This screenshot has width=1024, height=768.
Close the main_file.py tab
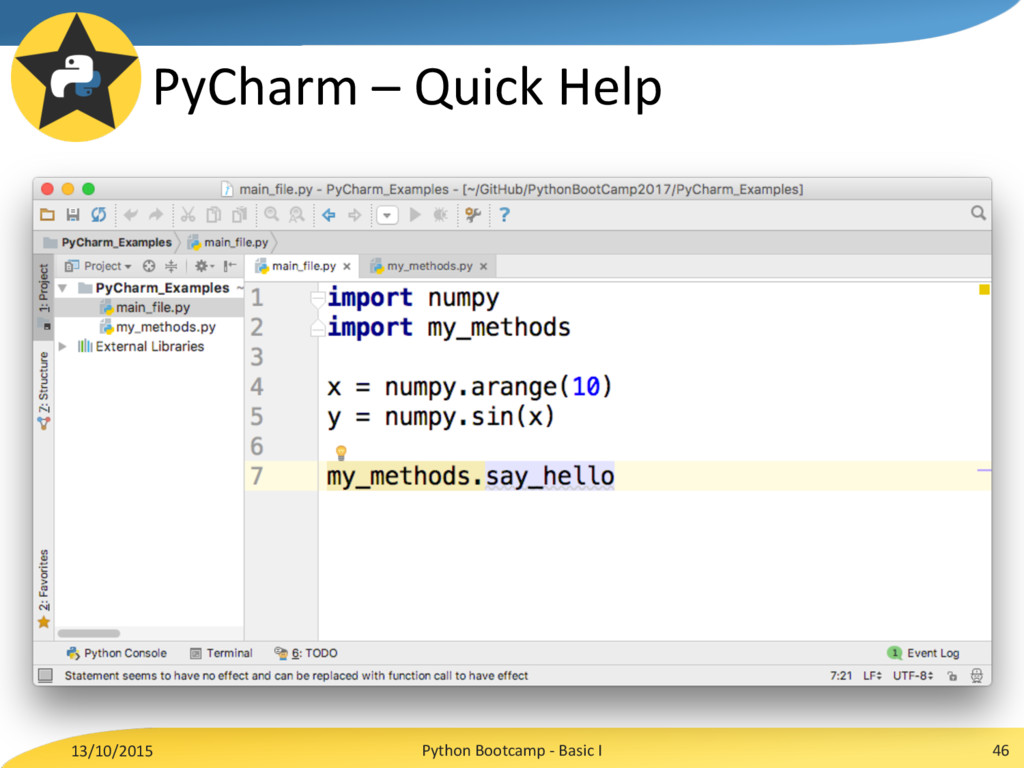click(x=347, y=266)
